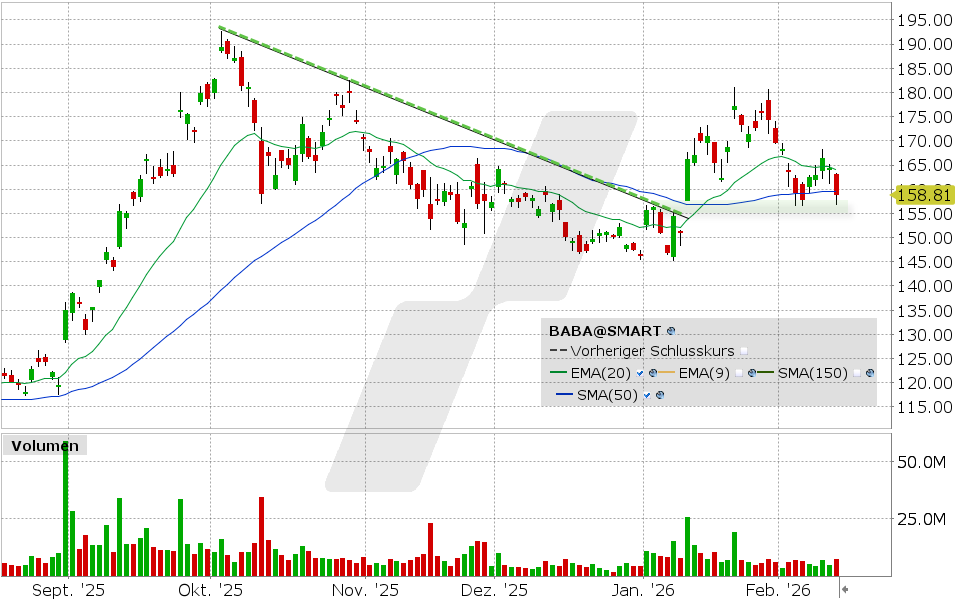Enable the EMA(9) checkbox
Screen dimensions: 960x600
point(738,373)
